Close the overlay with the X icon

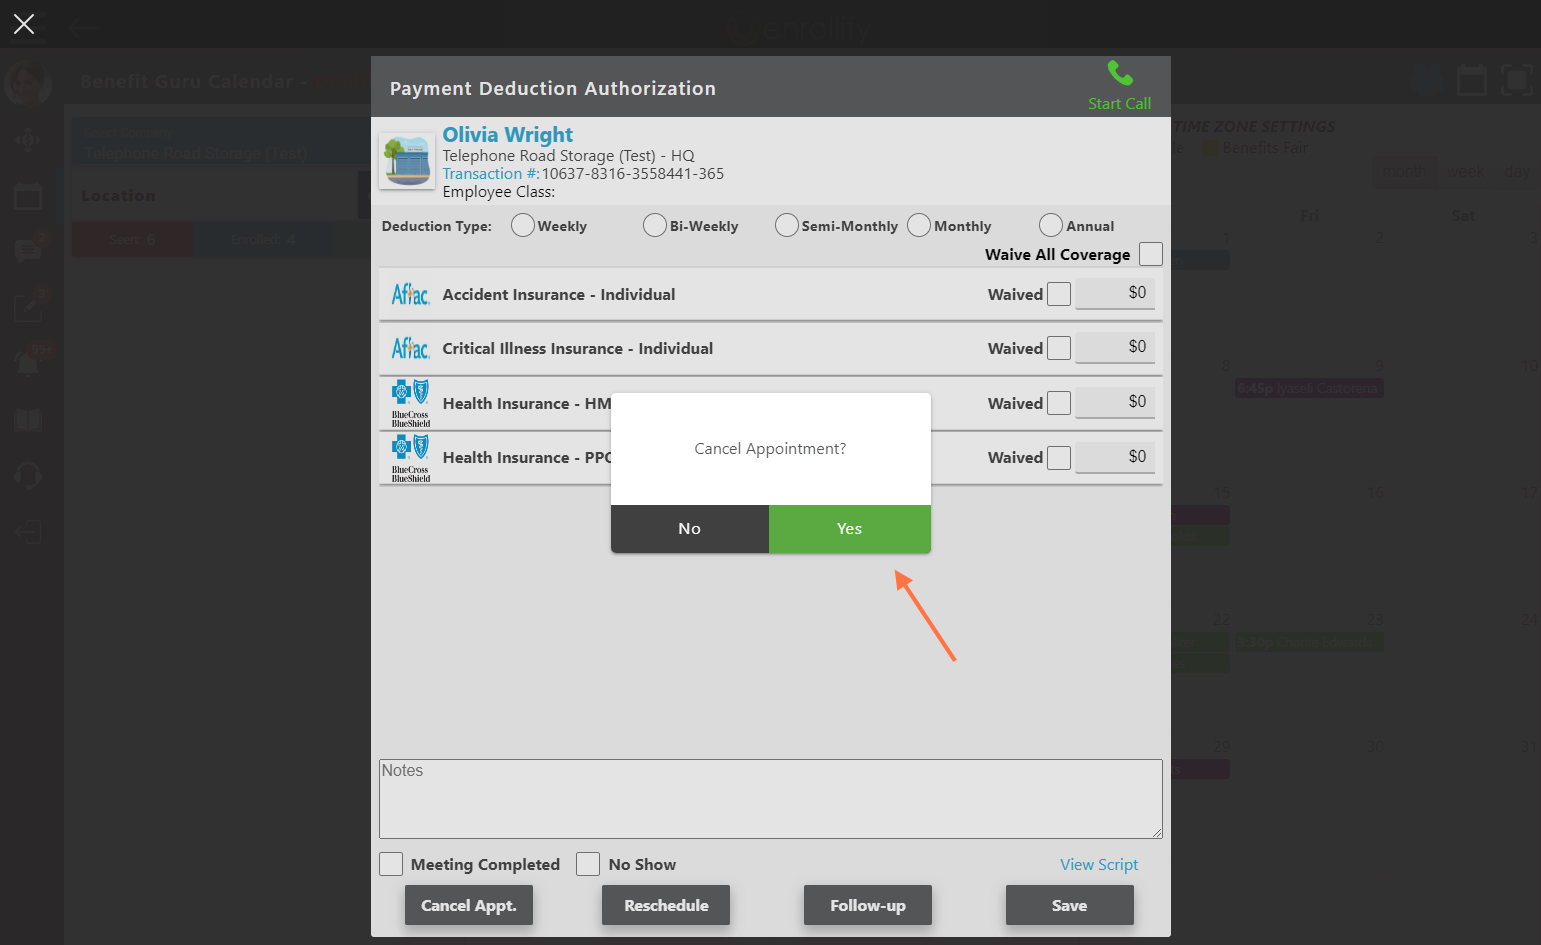pyautogui.click(x=24, y=24)
